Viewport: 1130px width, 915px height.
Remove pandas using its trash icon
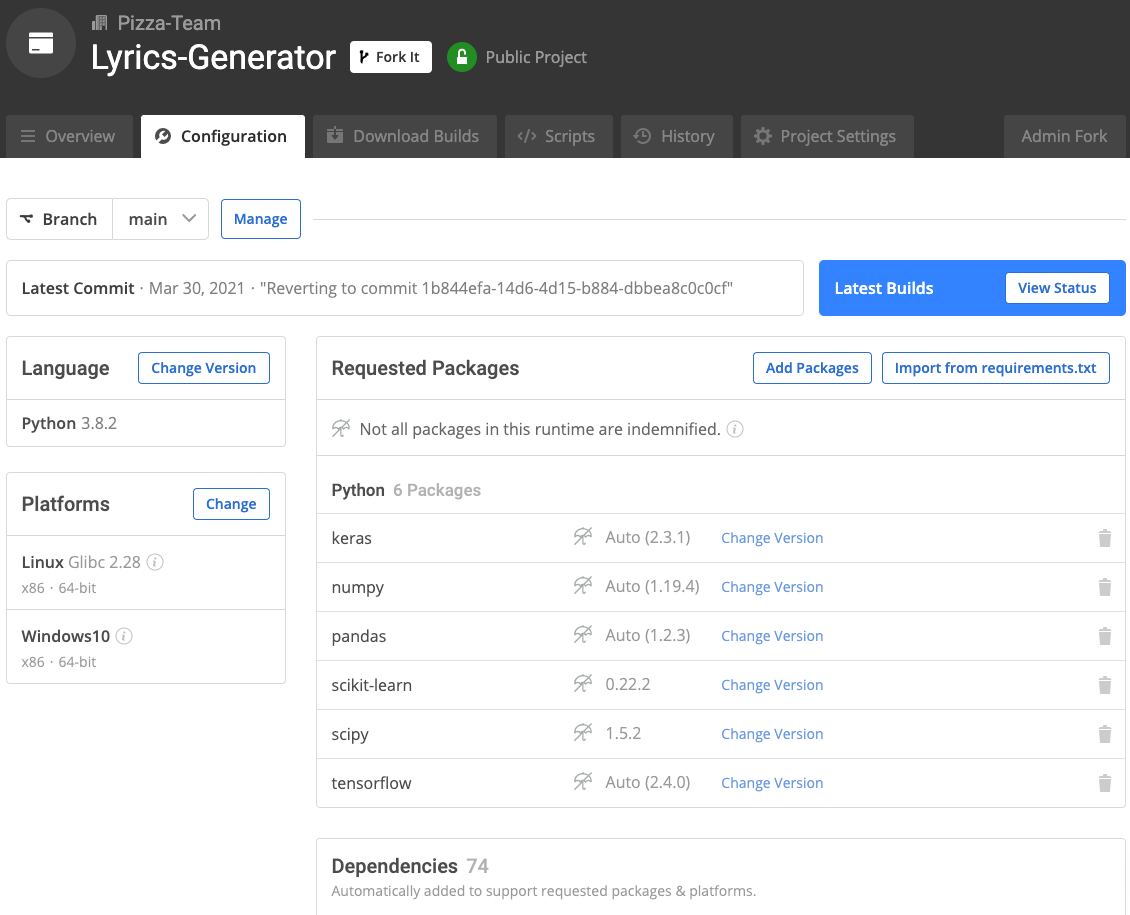pos(1104,636)
